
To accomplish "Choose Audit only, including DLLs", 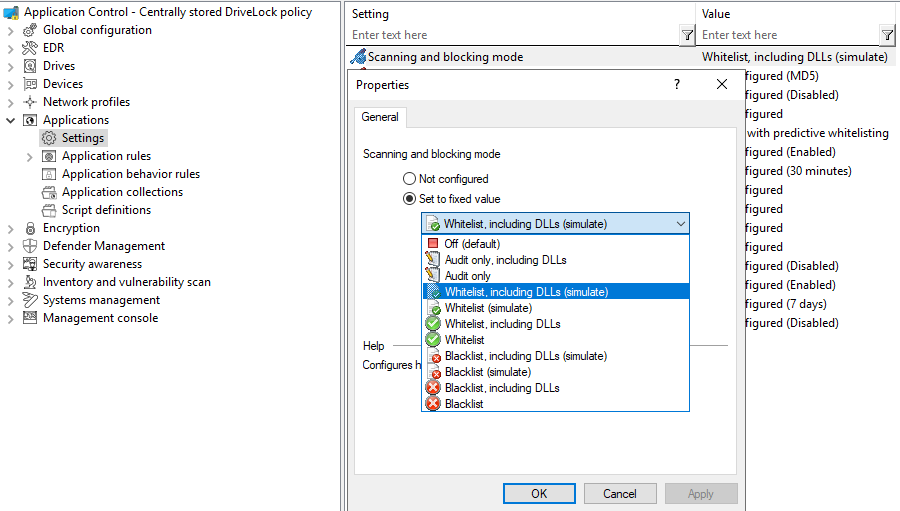I will coord(556,260).
